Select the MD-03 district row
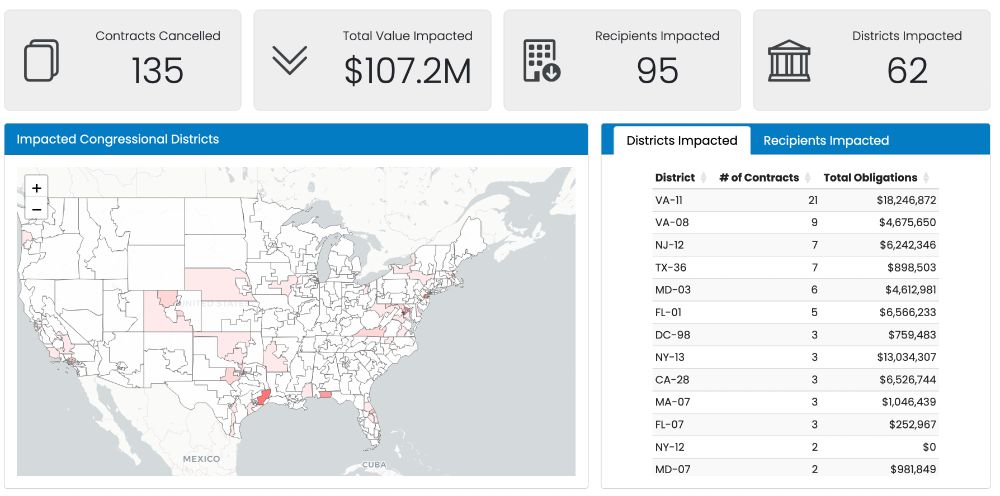The image size is (1000, 496). click(795, 290)
